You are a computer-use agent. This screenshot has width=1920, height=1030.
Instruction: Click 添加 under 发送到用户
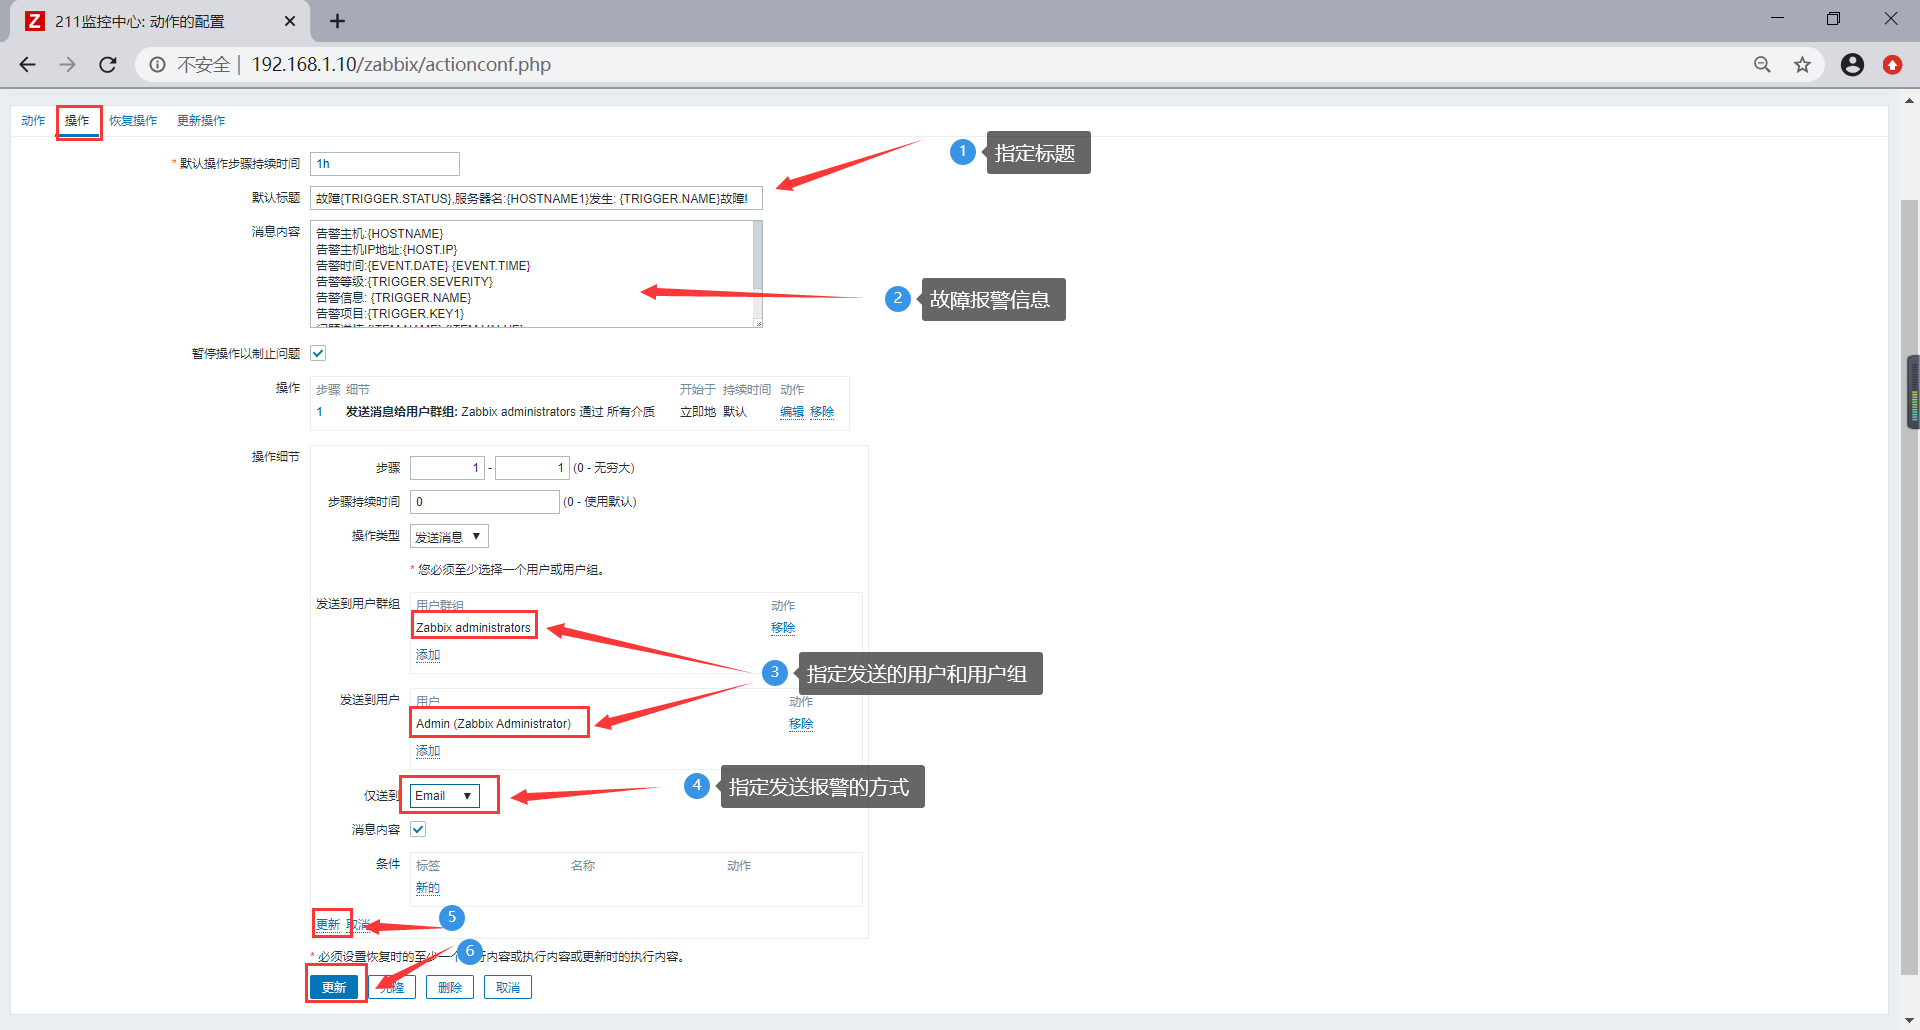[x=428, y=751]
